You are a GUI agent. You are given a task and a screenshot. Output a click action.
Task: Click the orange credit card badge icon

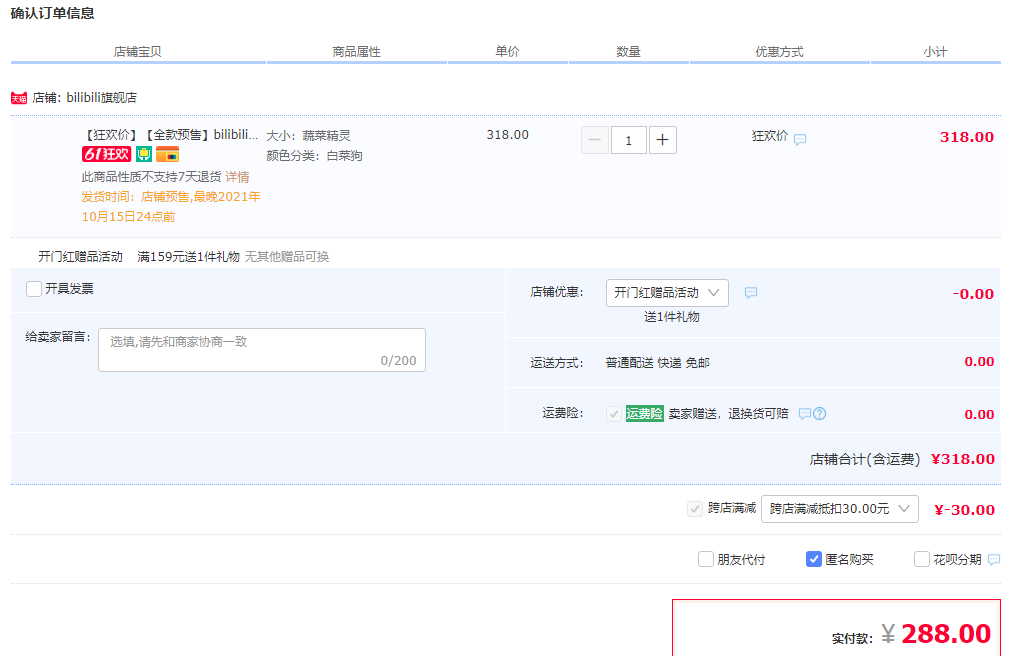pos(167,154)
